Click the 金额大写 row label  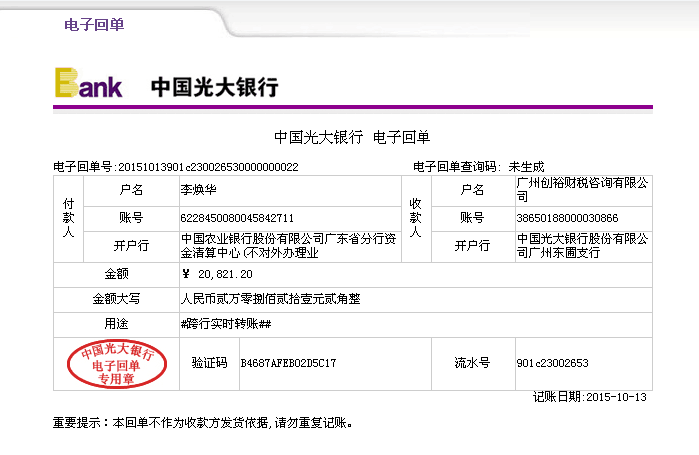[x=116, y=299]
